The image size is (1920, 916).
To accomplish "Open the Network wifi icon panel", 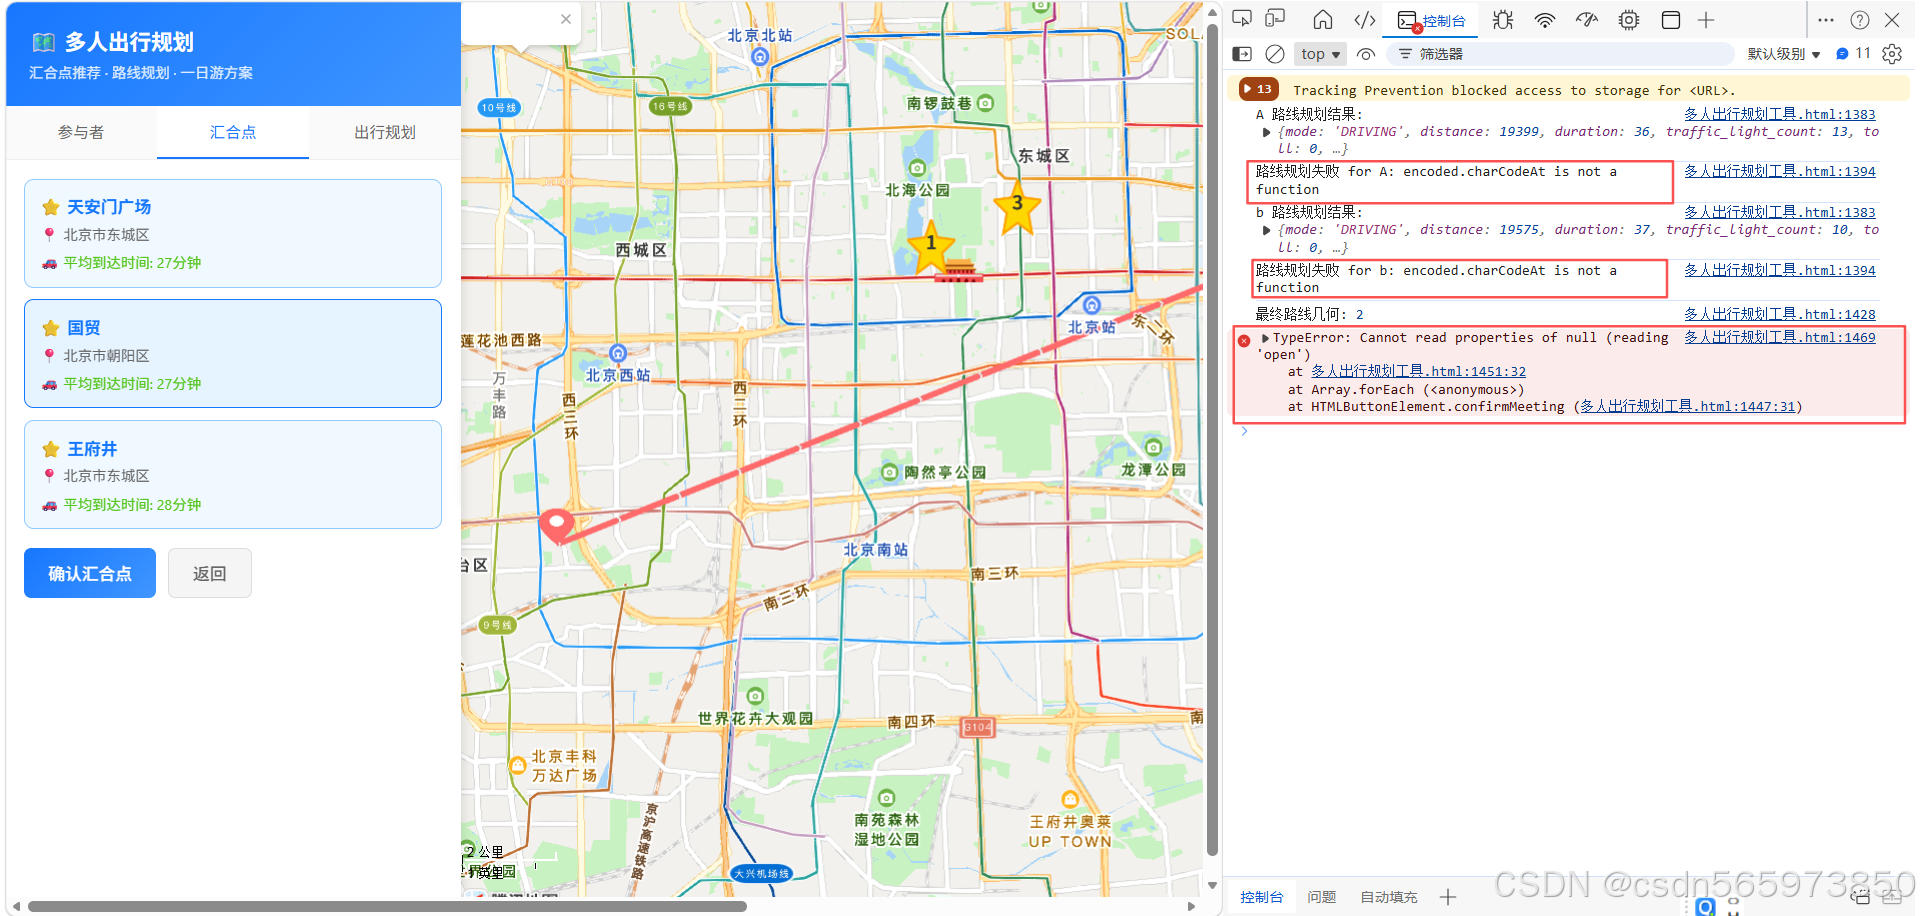I will tap(1545, 20).
